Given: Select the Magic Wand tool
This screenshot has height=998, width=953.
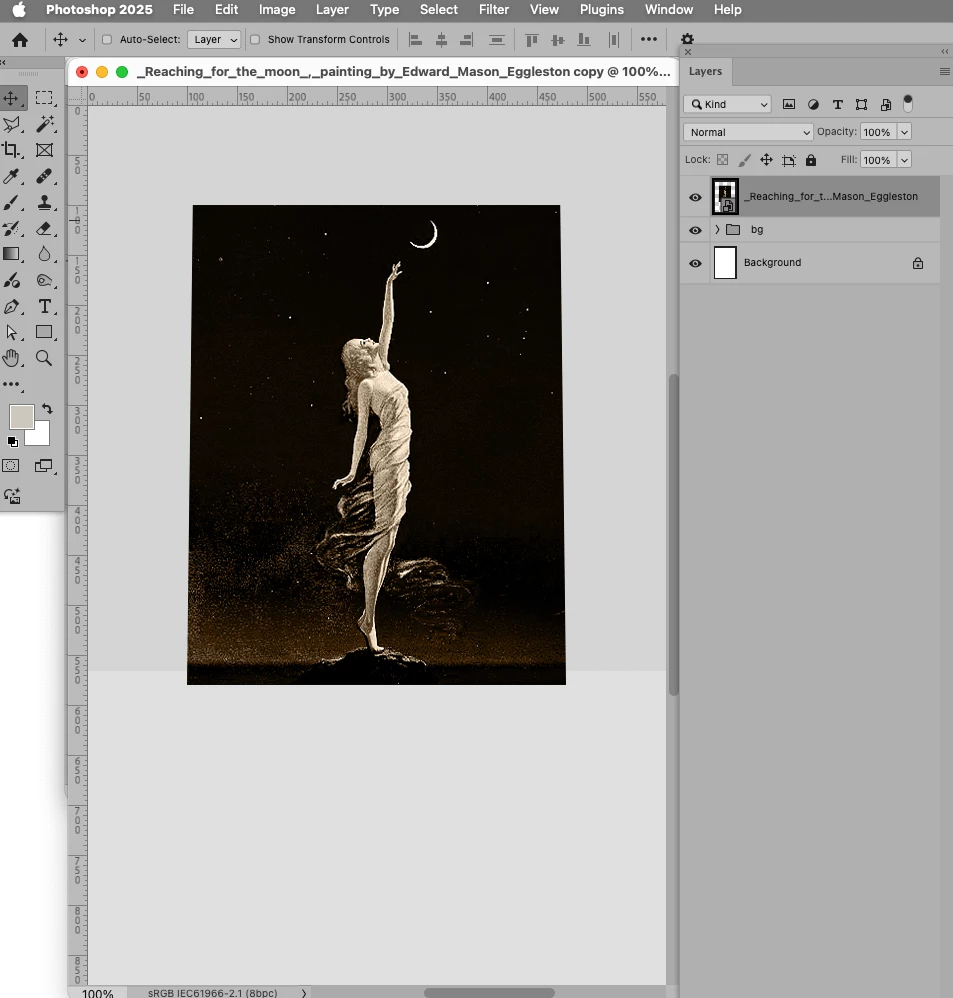Looking at the screenshot, I should [44, 124].
